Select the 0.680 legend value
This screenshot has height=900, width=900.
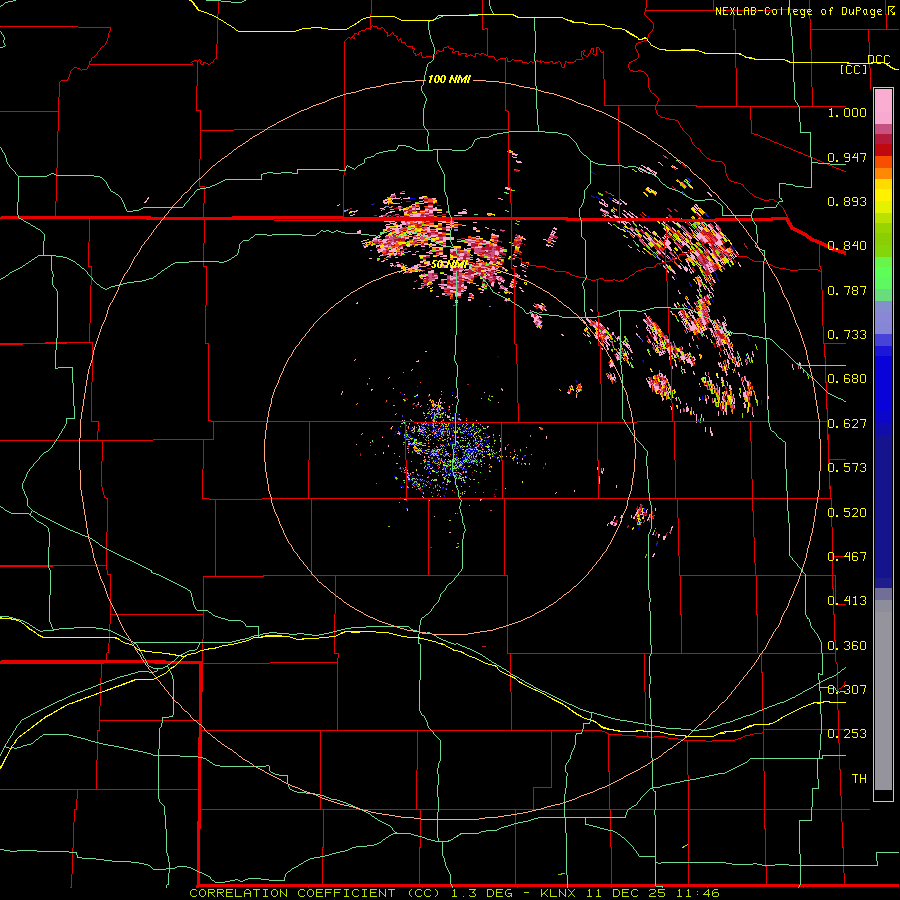[x=847, y=379]
